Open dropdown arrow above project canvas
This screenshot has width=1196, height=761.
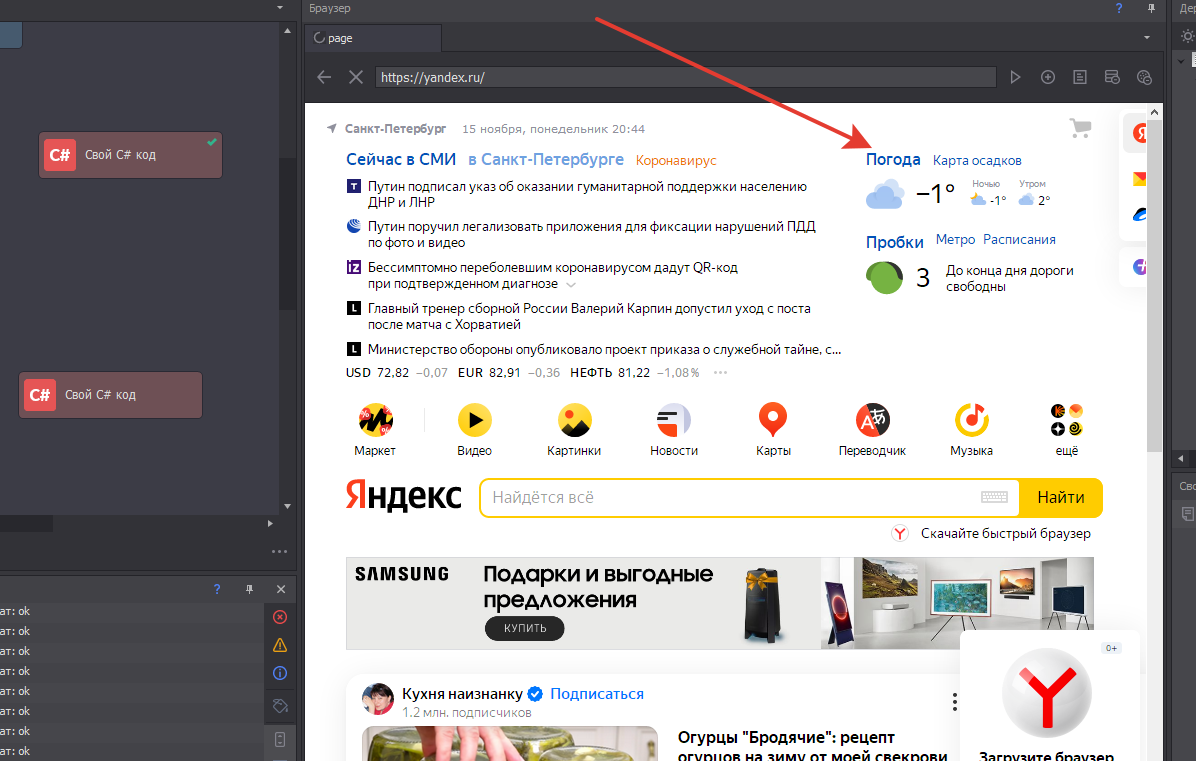(x=280, y=8)
